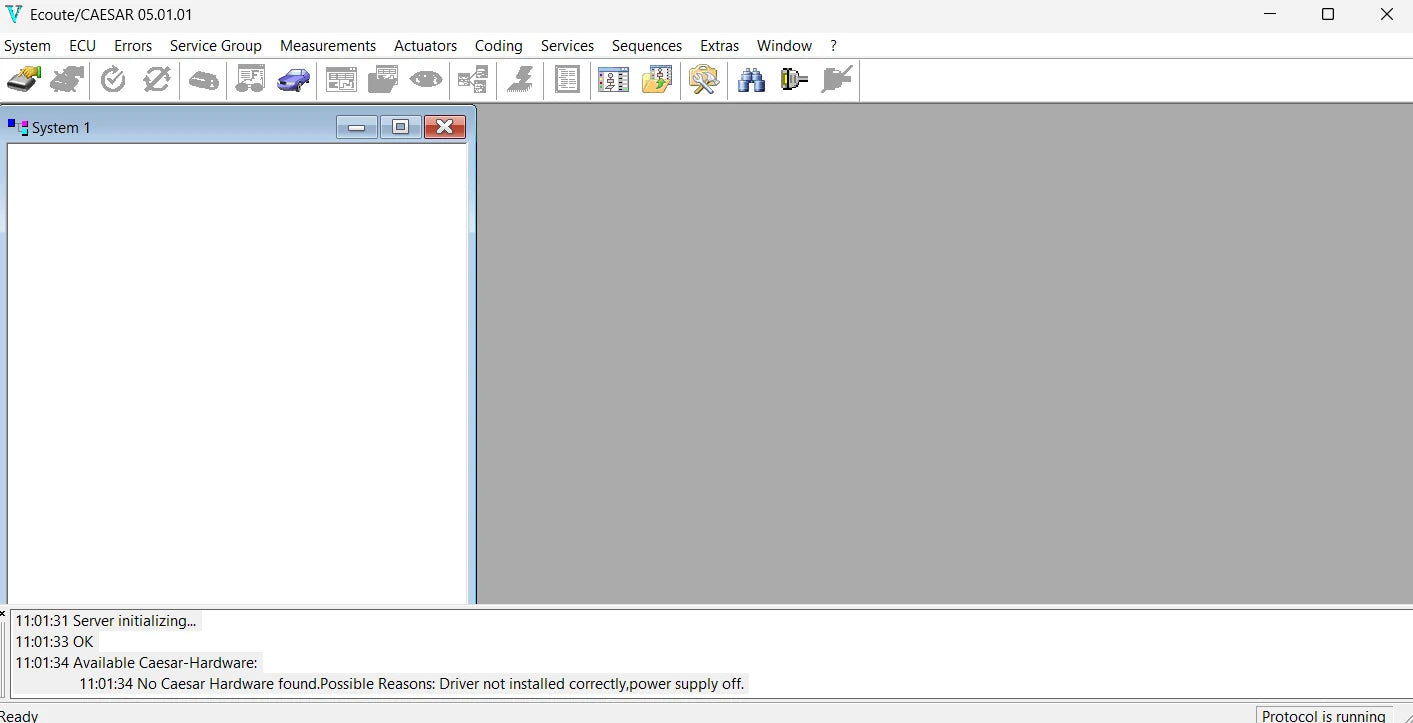Image resolution: width=1413 pixels, height=723 pixels.
Task: Click the clock with checkmark toolbar icon
Action: 113,80
